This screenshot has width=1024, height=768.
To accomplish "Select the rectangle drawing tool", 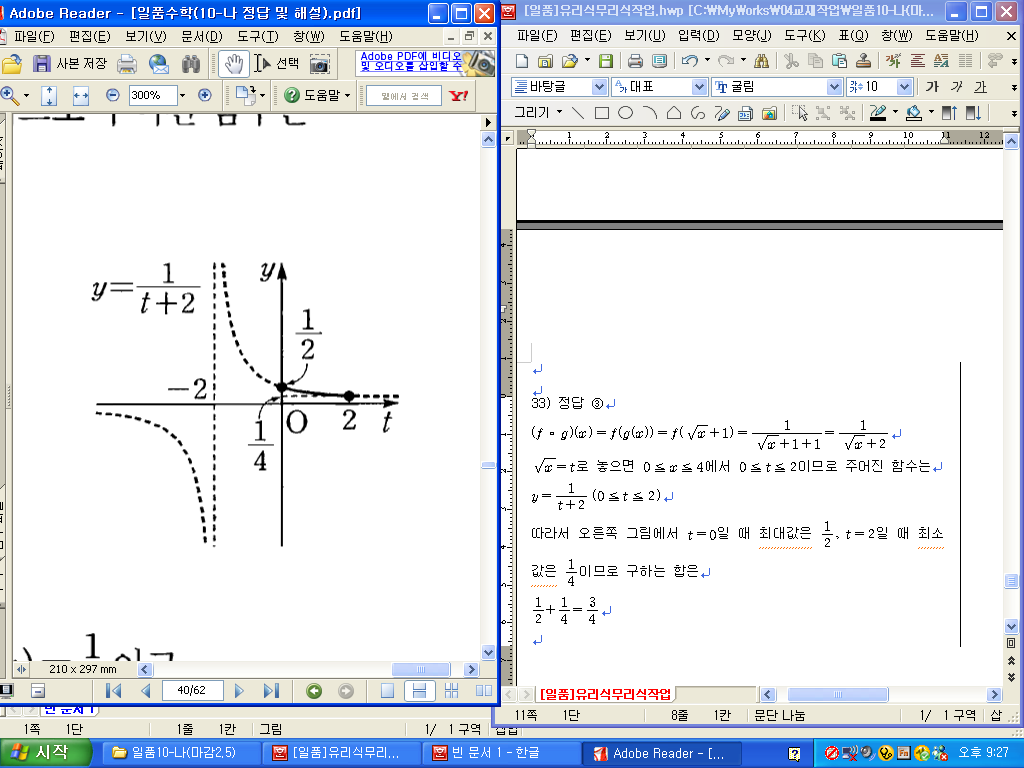I will point(602,113).
